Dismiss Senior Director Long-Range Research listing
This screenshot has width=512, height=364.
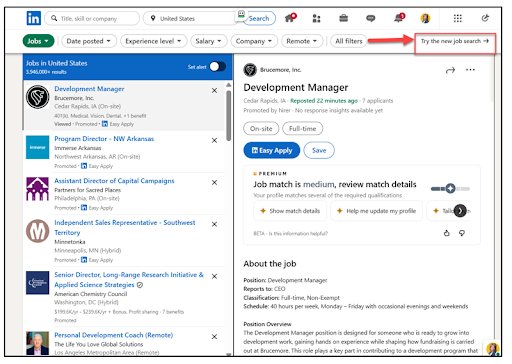click(214, 276)
